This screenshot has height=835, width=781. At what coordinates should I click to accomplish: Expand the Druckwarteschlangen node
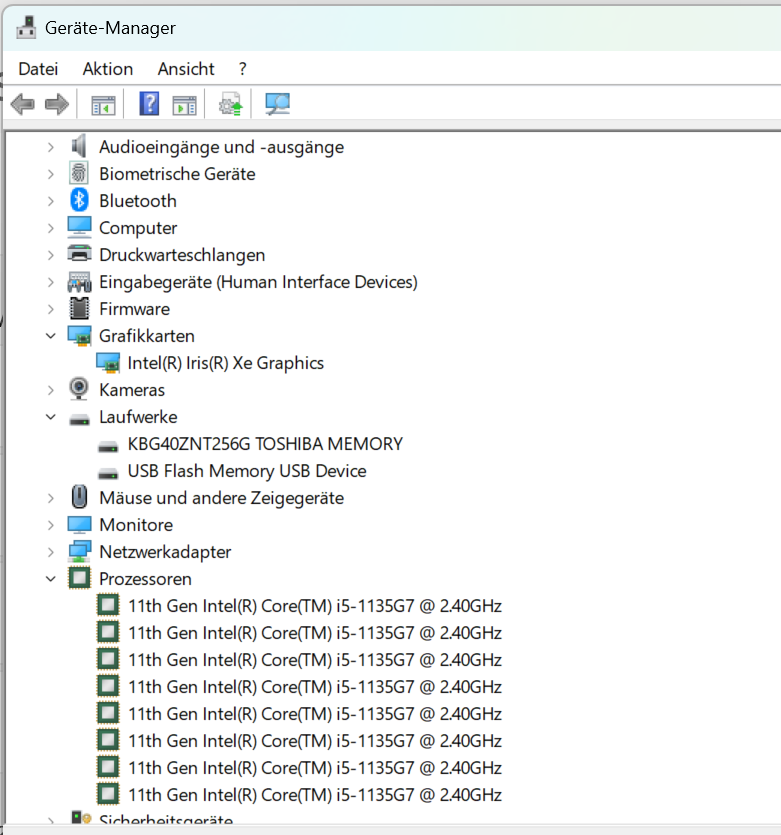click(51, 255)
